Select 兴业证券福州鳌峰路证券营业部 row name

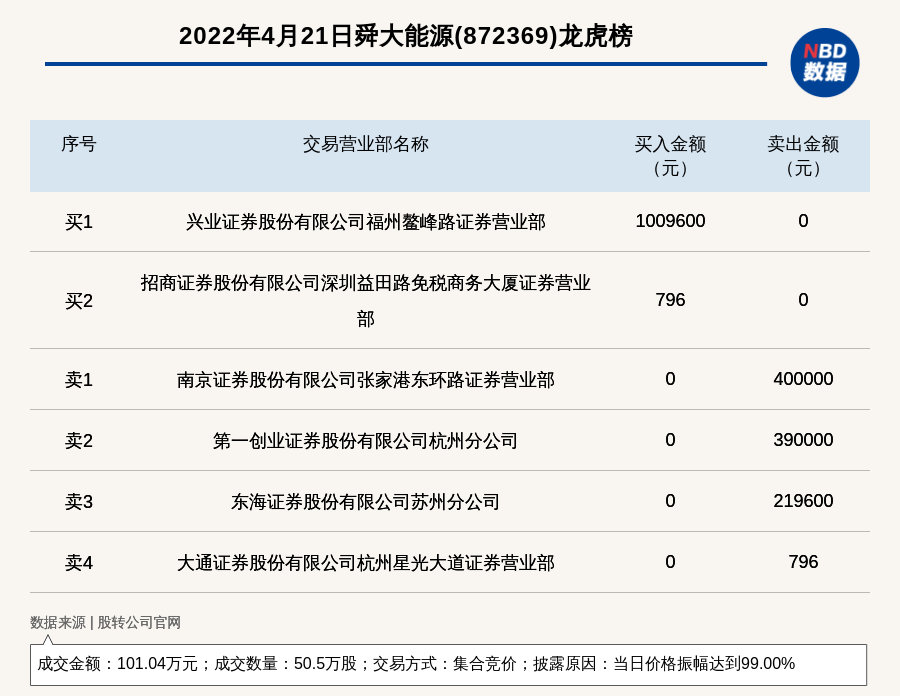[365, 222]
